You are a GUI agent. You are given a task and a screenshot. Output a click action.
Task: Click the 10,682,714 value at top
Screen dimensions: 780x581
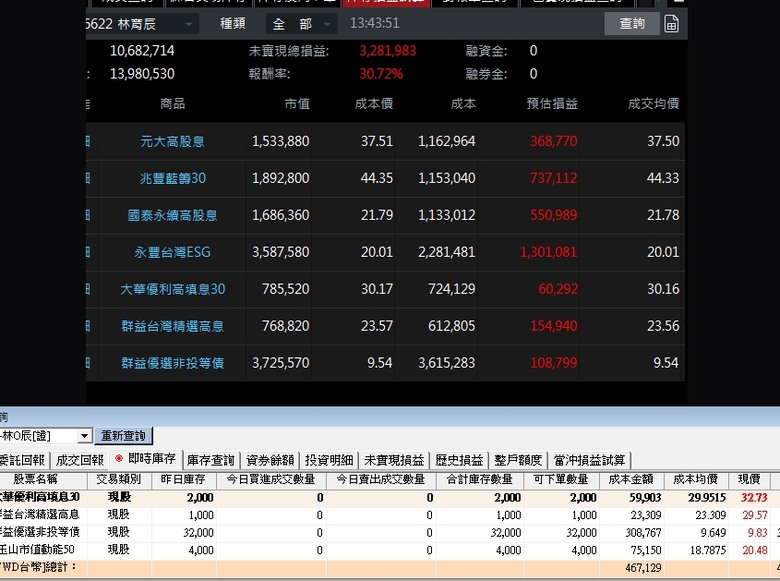coord(142,51)
